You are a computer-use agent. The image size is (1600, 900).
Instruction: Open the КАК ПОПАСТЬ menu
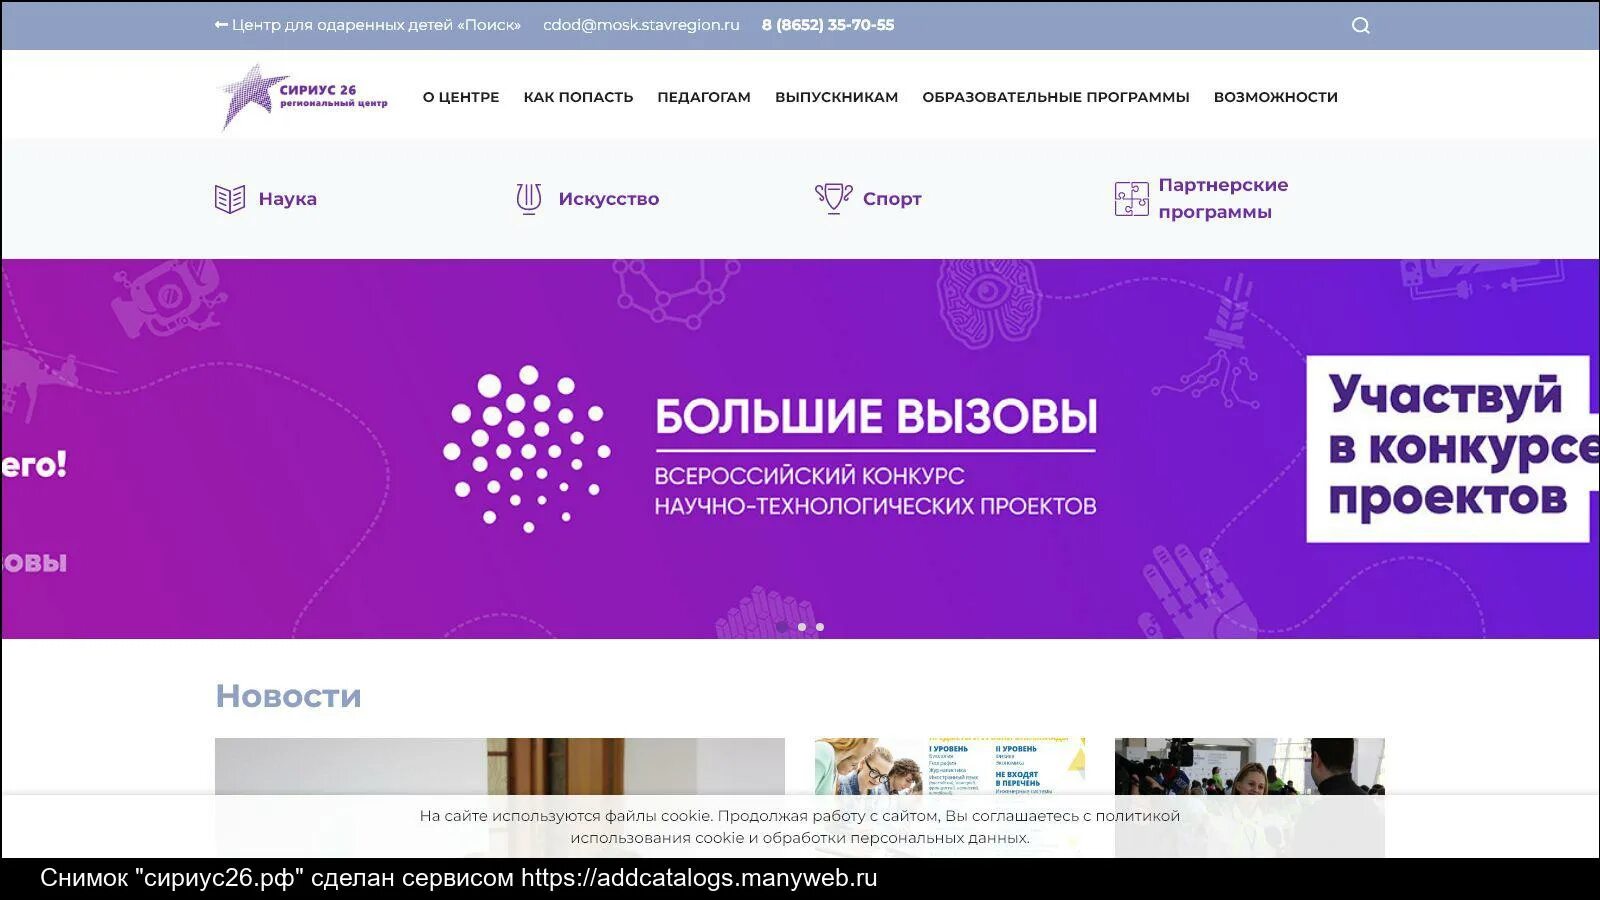(x=578, y=97)
